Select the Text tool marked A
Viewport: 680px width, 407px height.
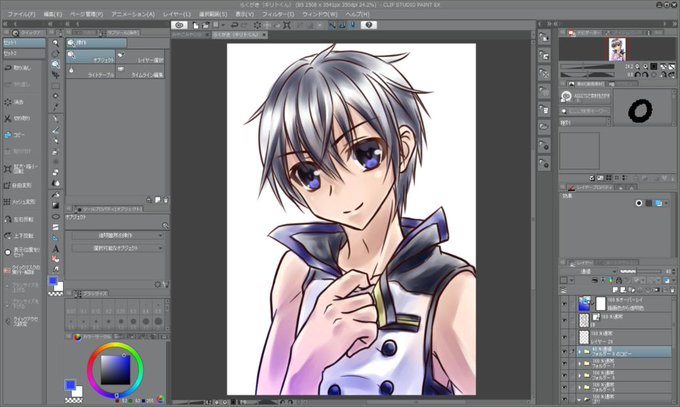pos(56,249)
